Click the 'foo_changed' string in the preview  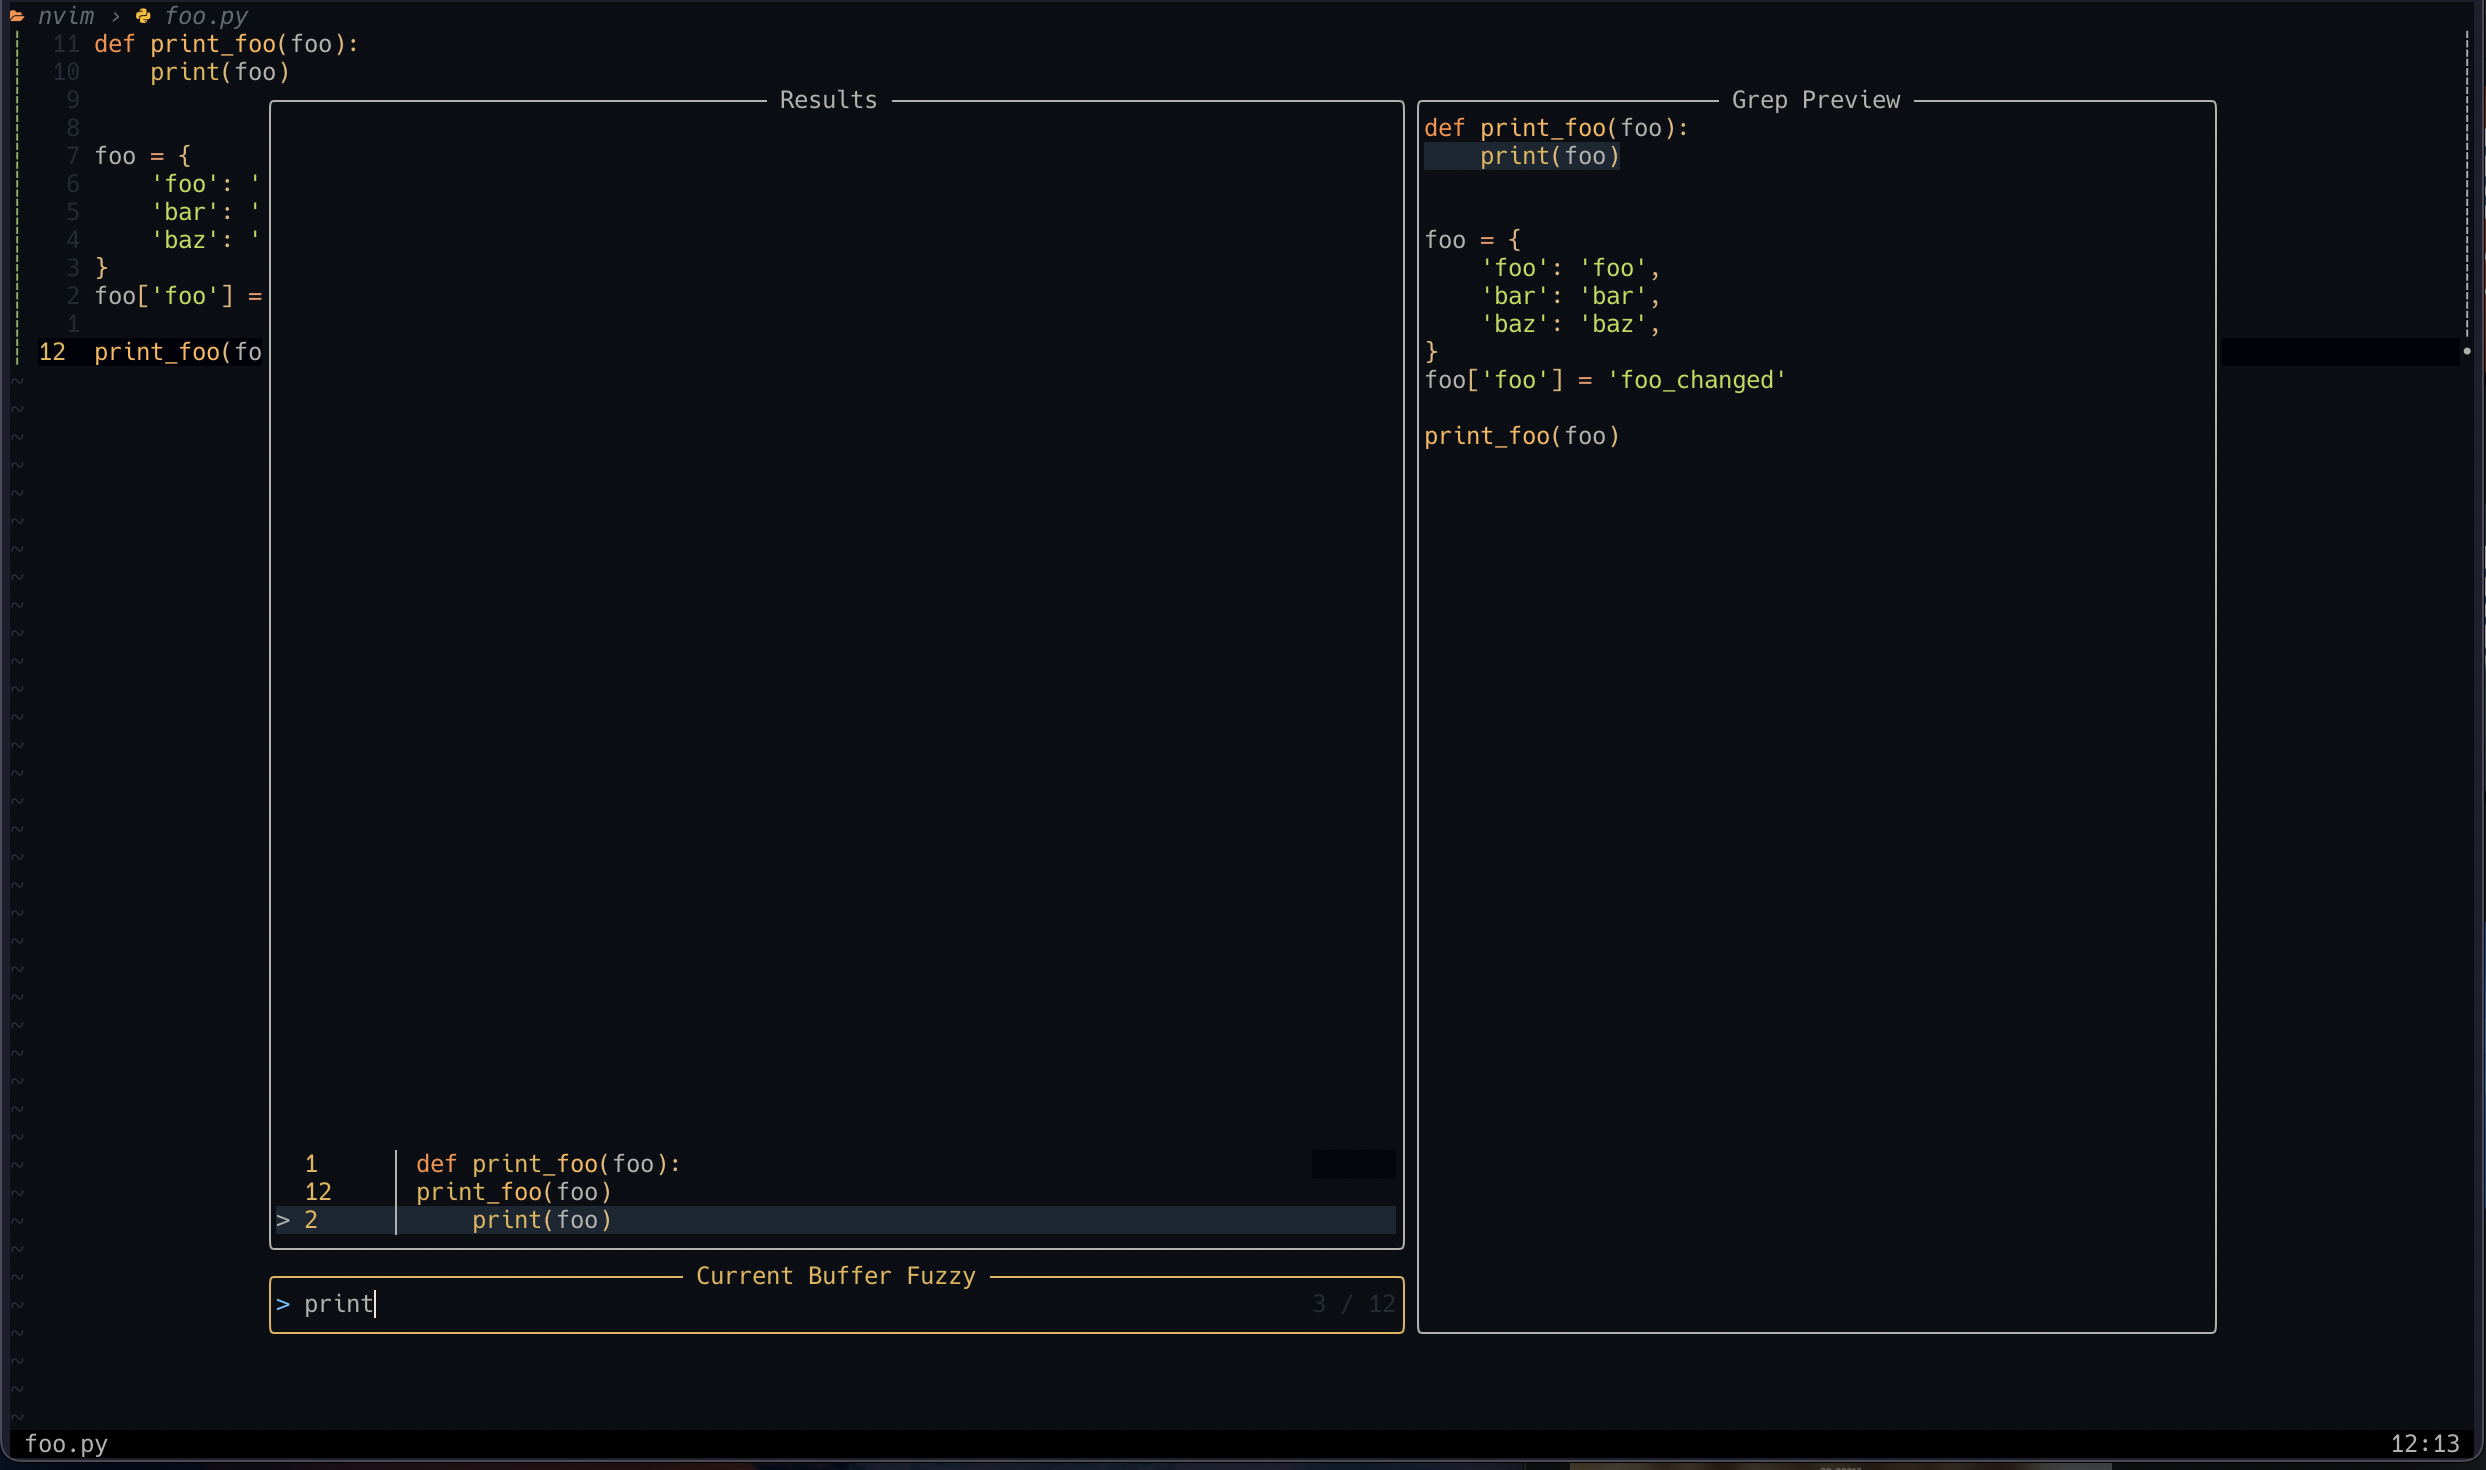pyautogui.click(x=1699, y=380)
